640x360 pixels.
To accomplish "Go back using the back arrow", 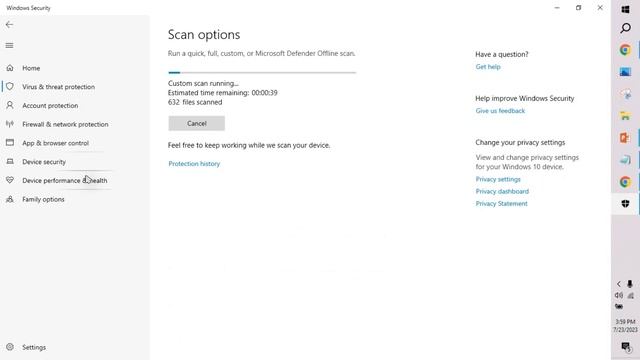I will pos(9,24).
